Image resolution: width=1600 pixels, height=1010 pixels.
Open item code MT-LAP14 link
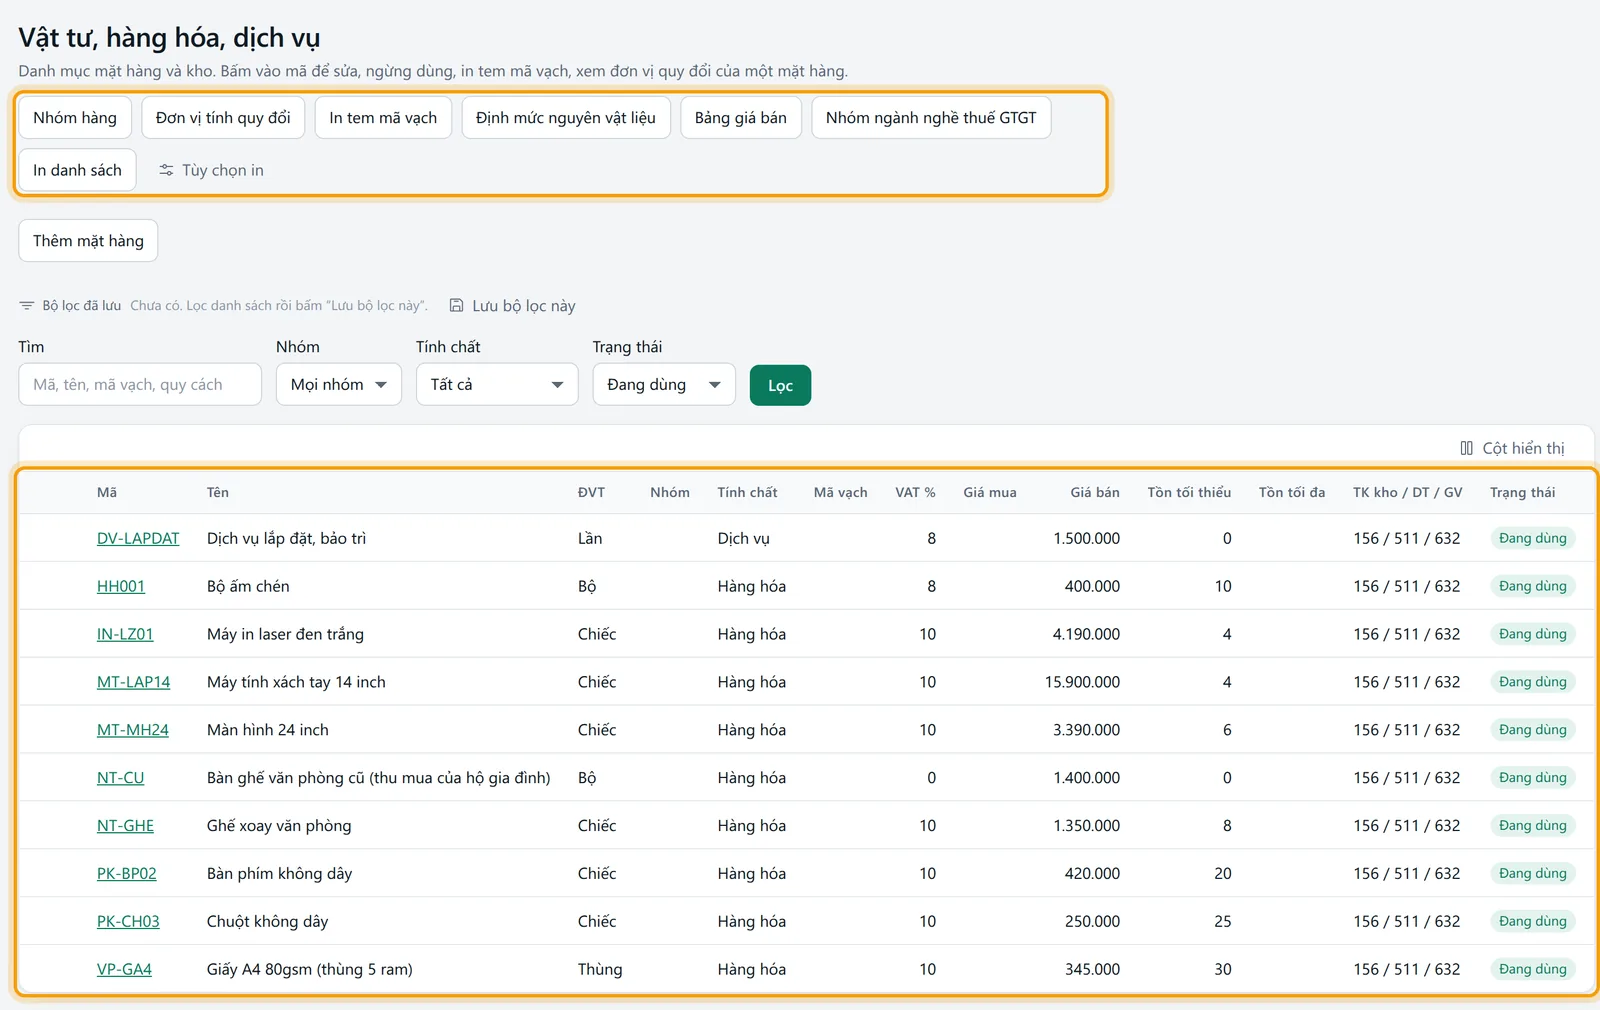click(133, 682)
